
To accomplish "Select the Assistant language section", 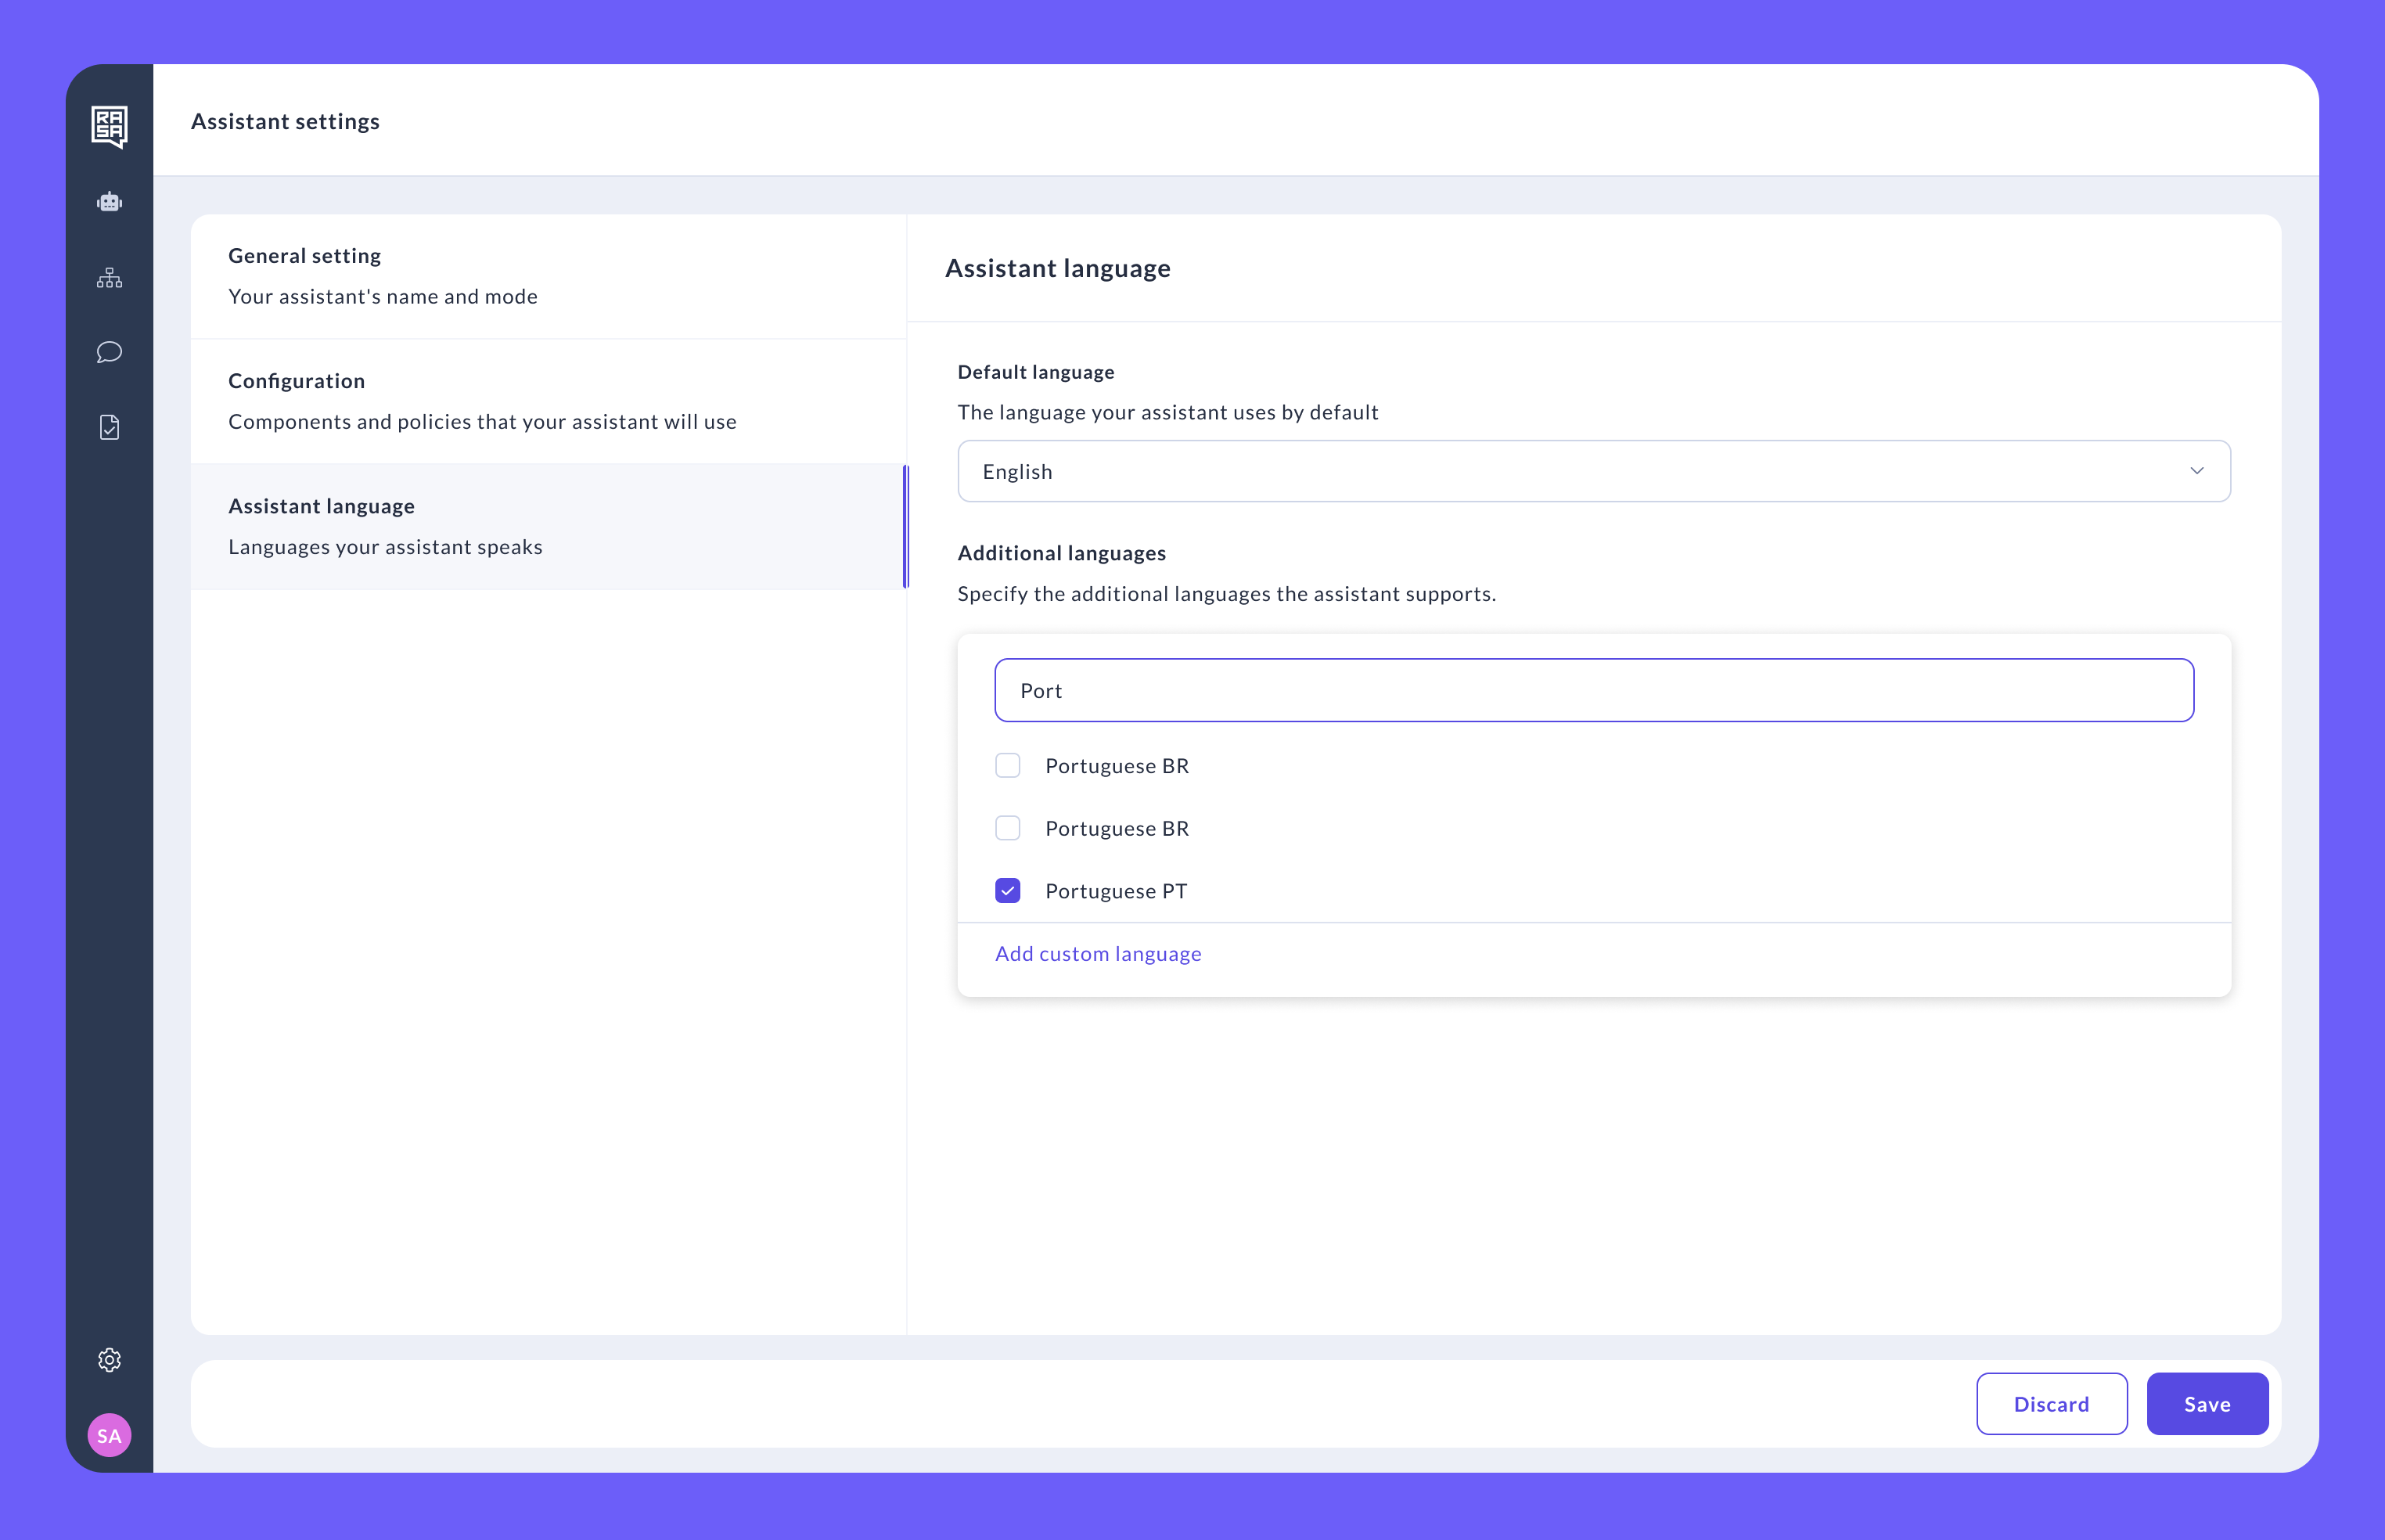I will coord(548,526).
